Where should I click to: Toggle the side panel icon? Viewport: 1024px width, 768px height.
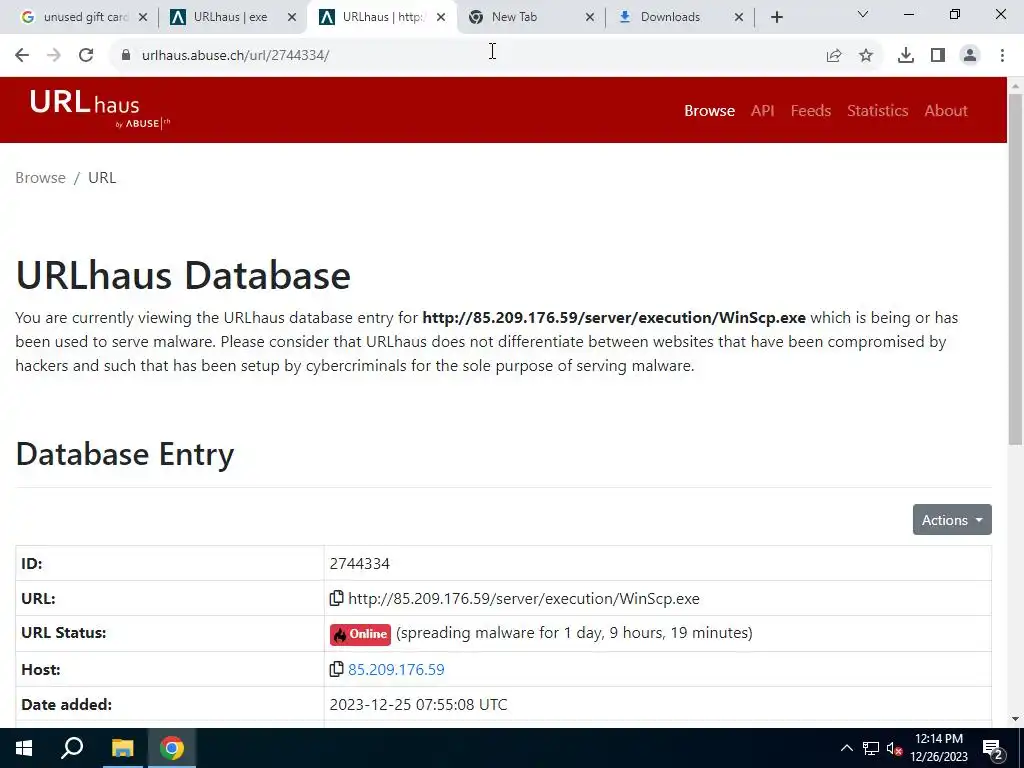click(938, 56)
